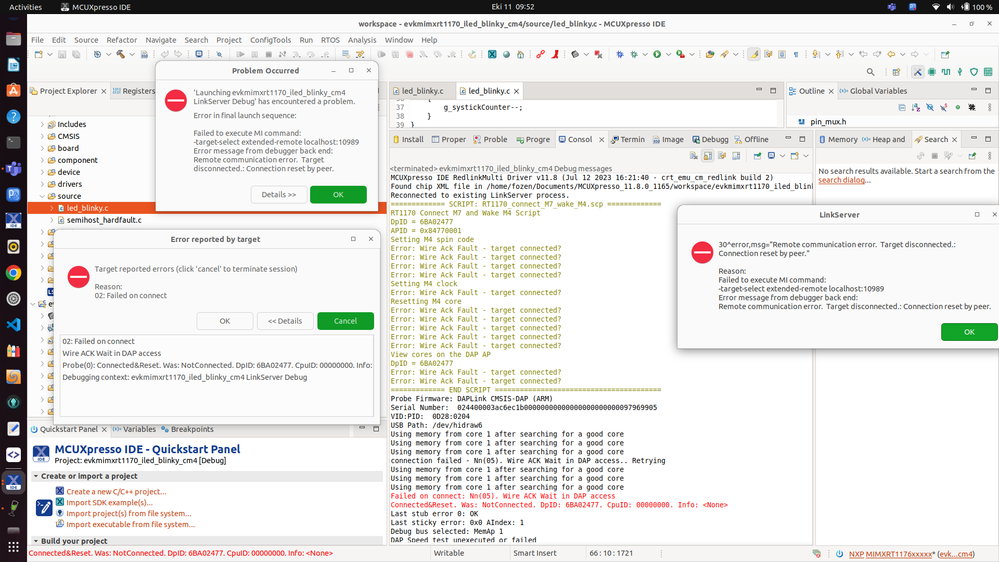Toggle Pin Console icon in Console toolbar
This screenshot has height=562, width=999.
point(758,155)
